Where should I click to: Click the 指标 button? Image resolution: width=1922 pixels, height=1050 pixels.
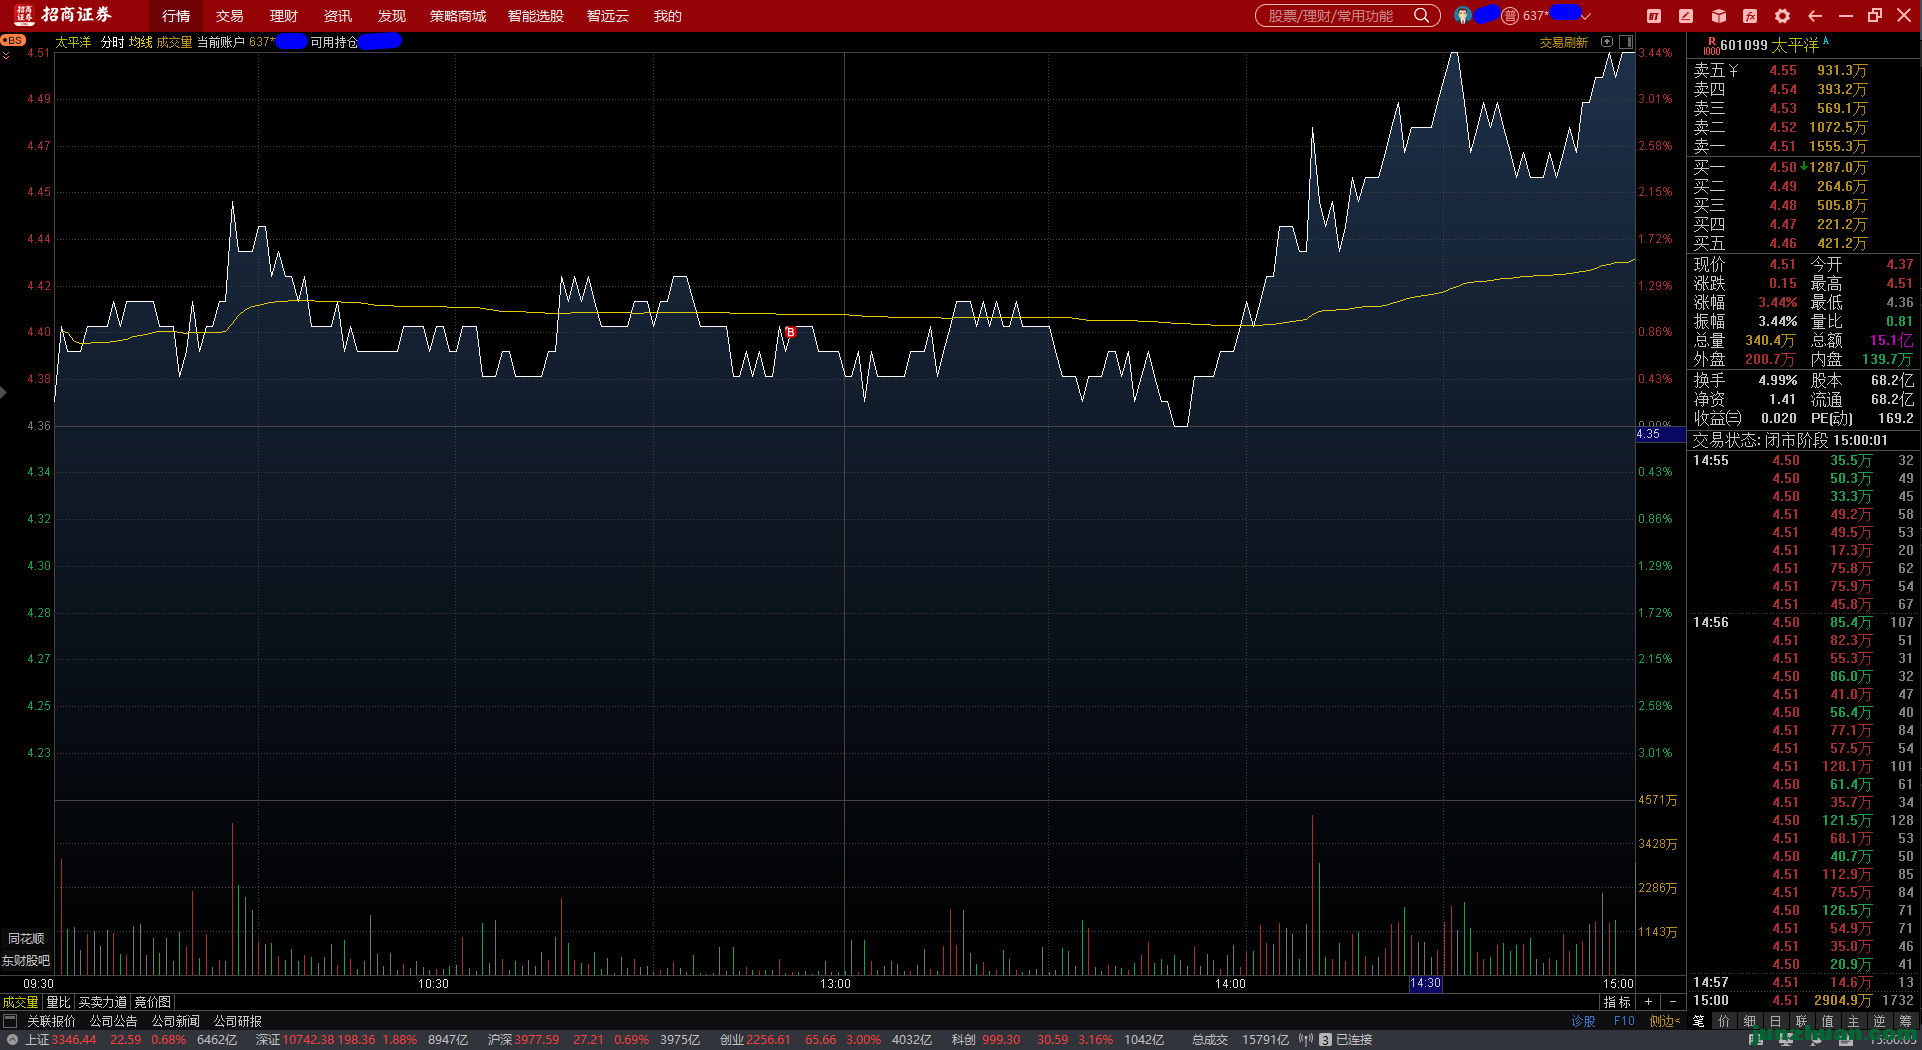[x=1617, y=1002]
